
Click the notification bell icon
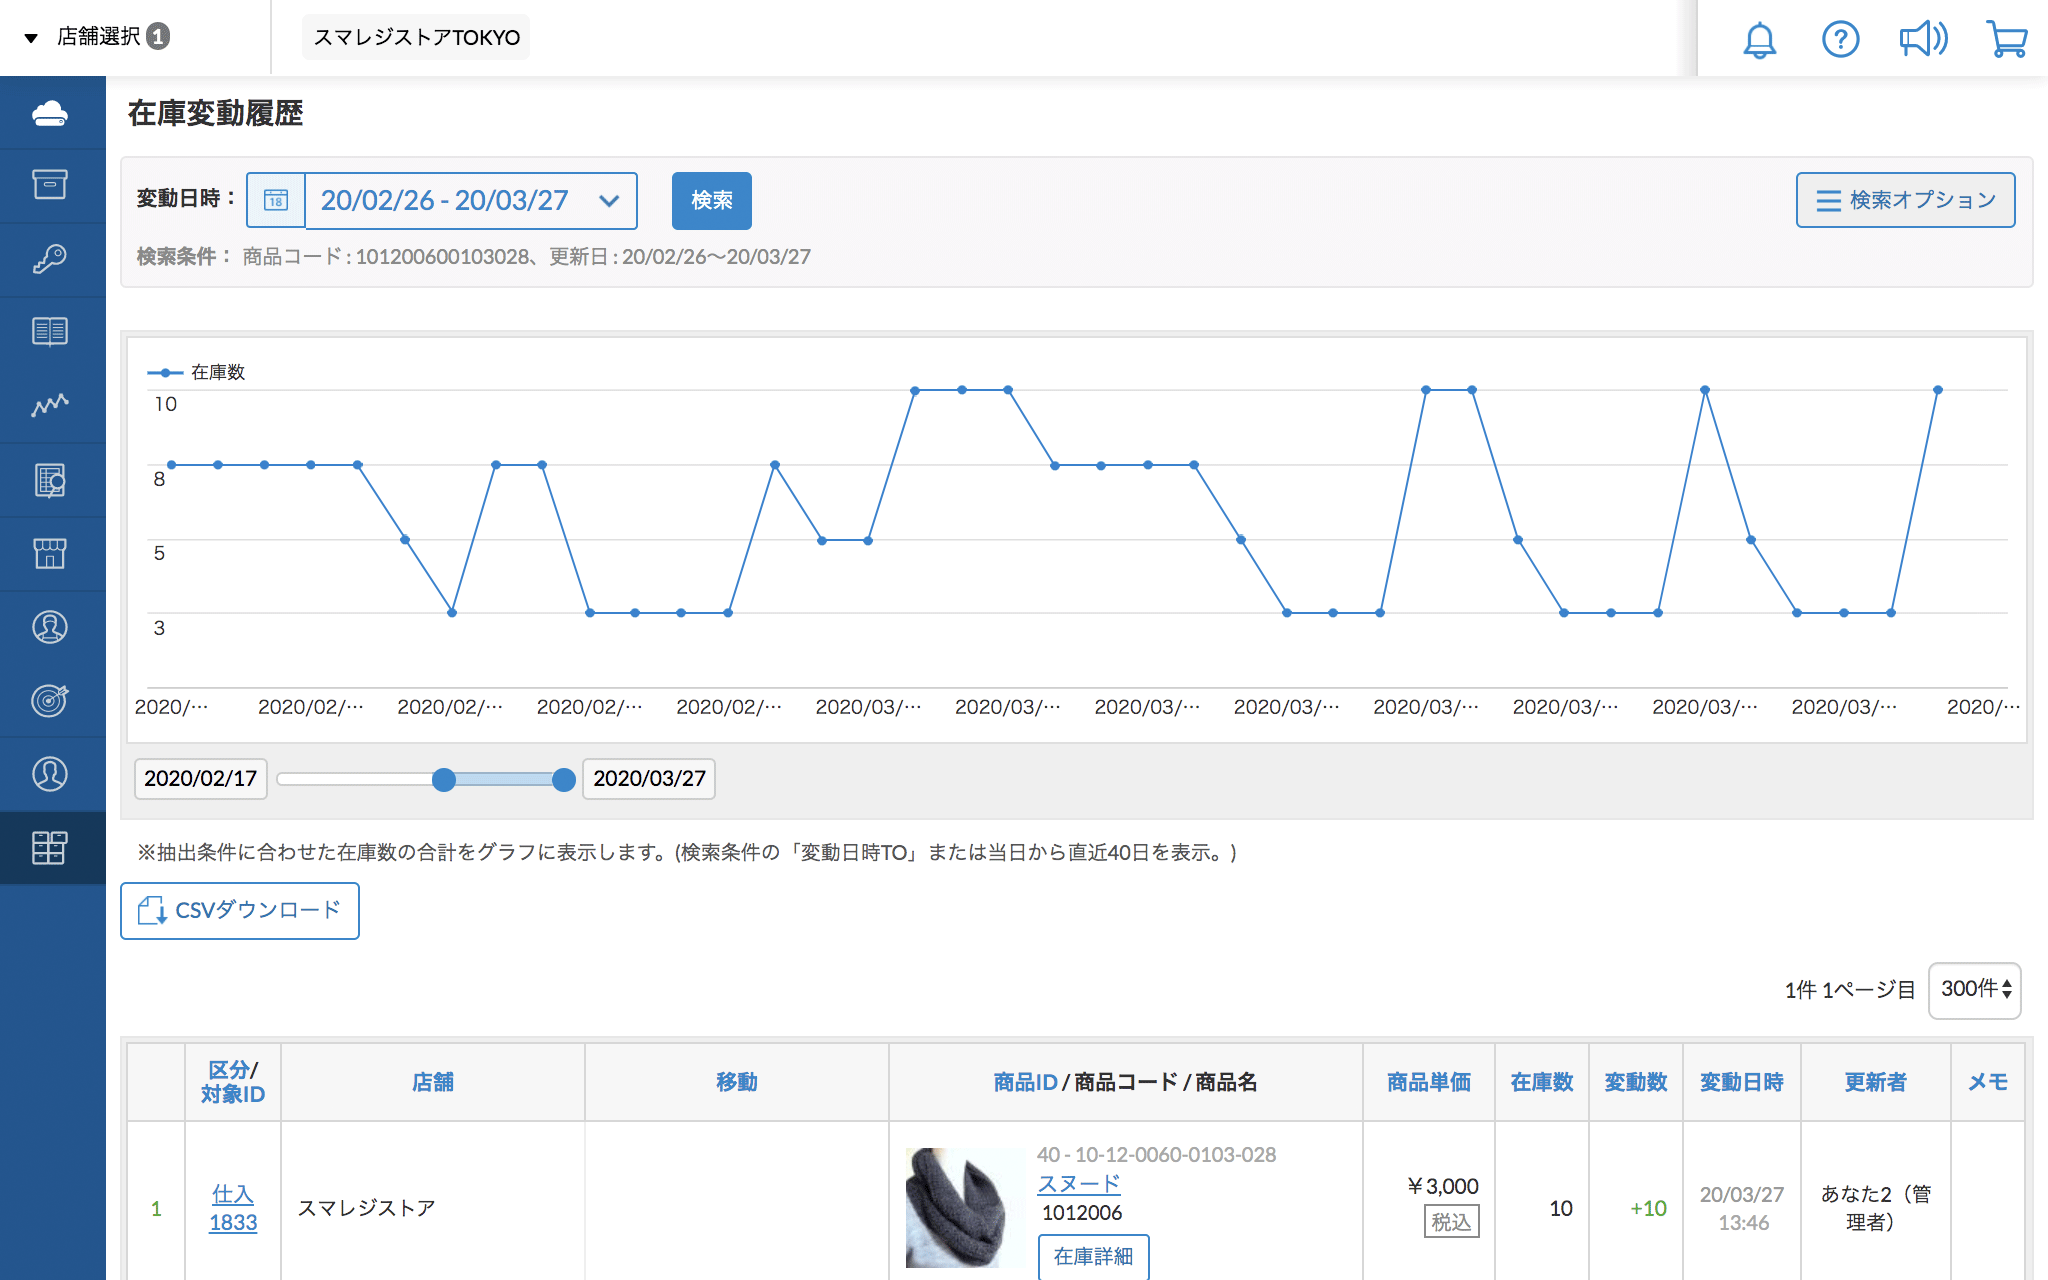(1759, 40)
